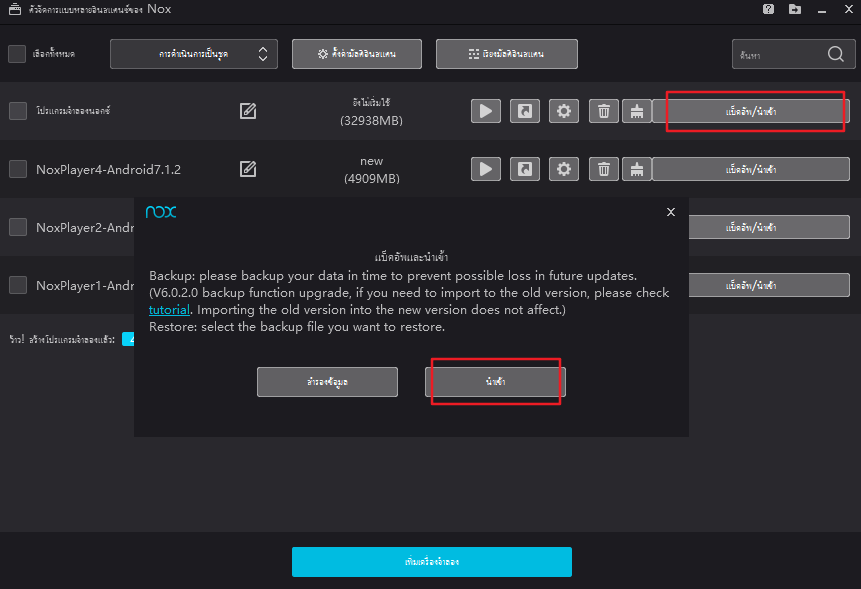Image resolution: width=861 pixels, height=589 pixels.
Task: Click the Nox logo in the backup dialog
Action: coord(161,212)
